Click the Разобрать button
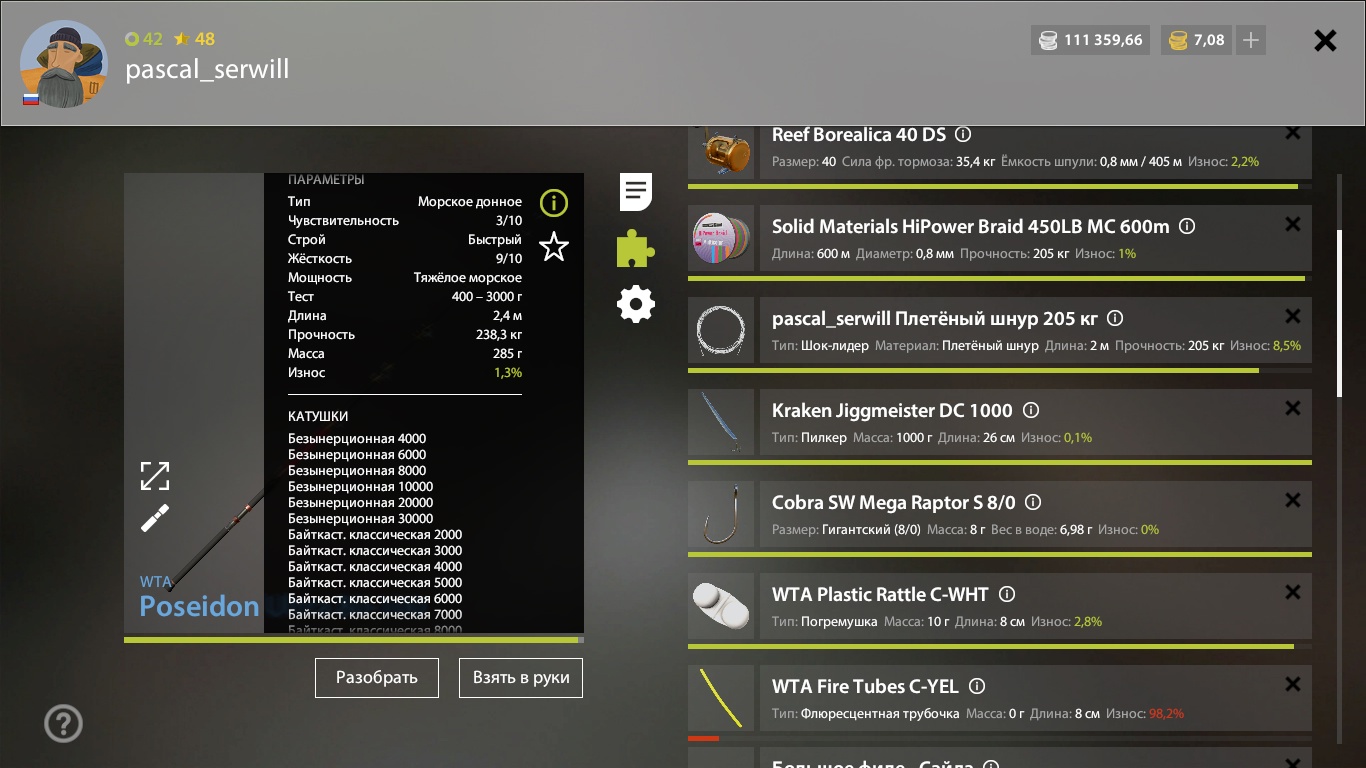 [x=377, y=677]
